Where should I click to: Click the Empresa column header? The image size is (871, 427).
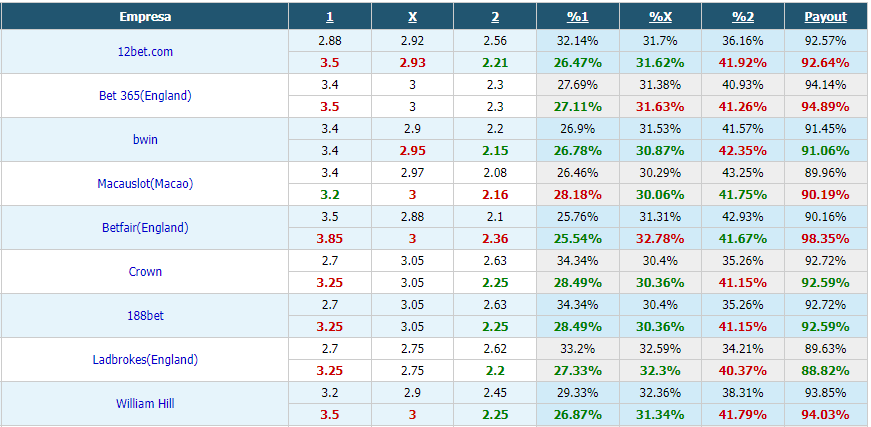[x=145, y=17]
